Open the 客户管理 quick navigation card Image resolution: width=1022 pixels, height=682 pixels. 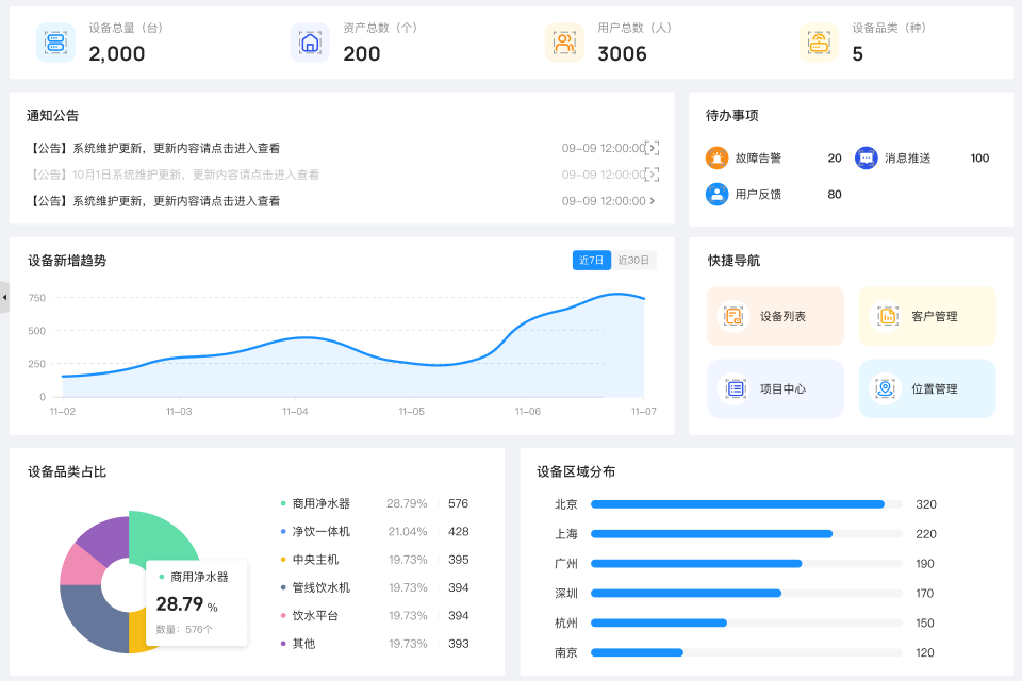tap(927, 316)
